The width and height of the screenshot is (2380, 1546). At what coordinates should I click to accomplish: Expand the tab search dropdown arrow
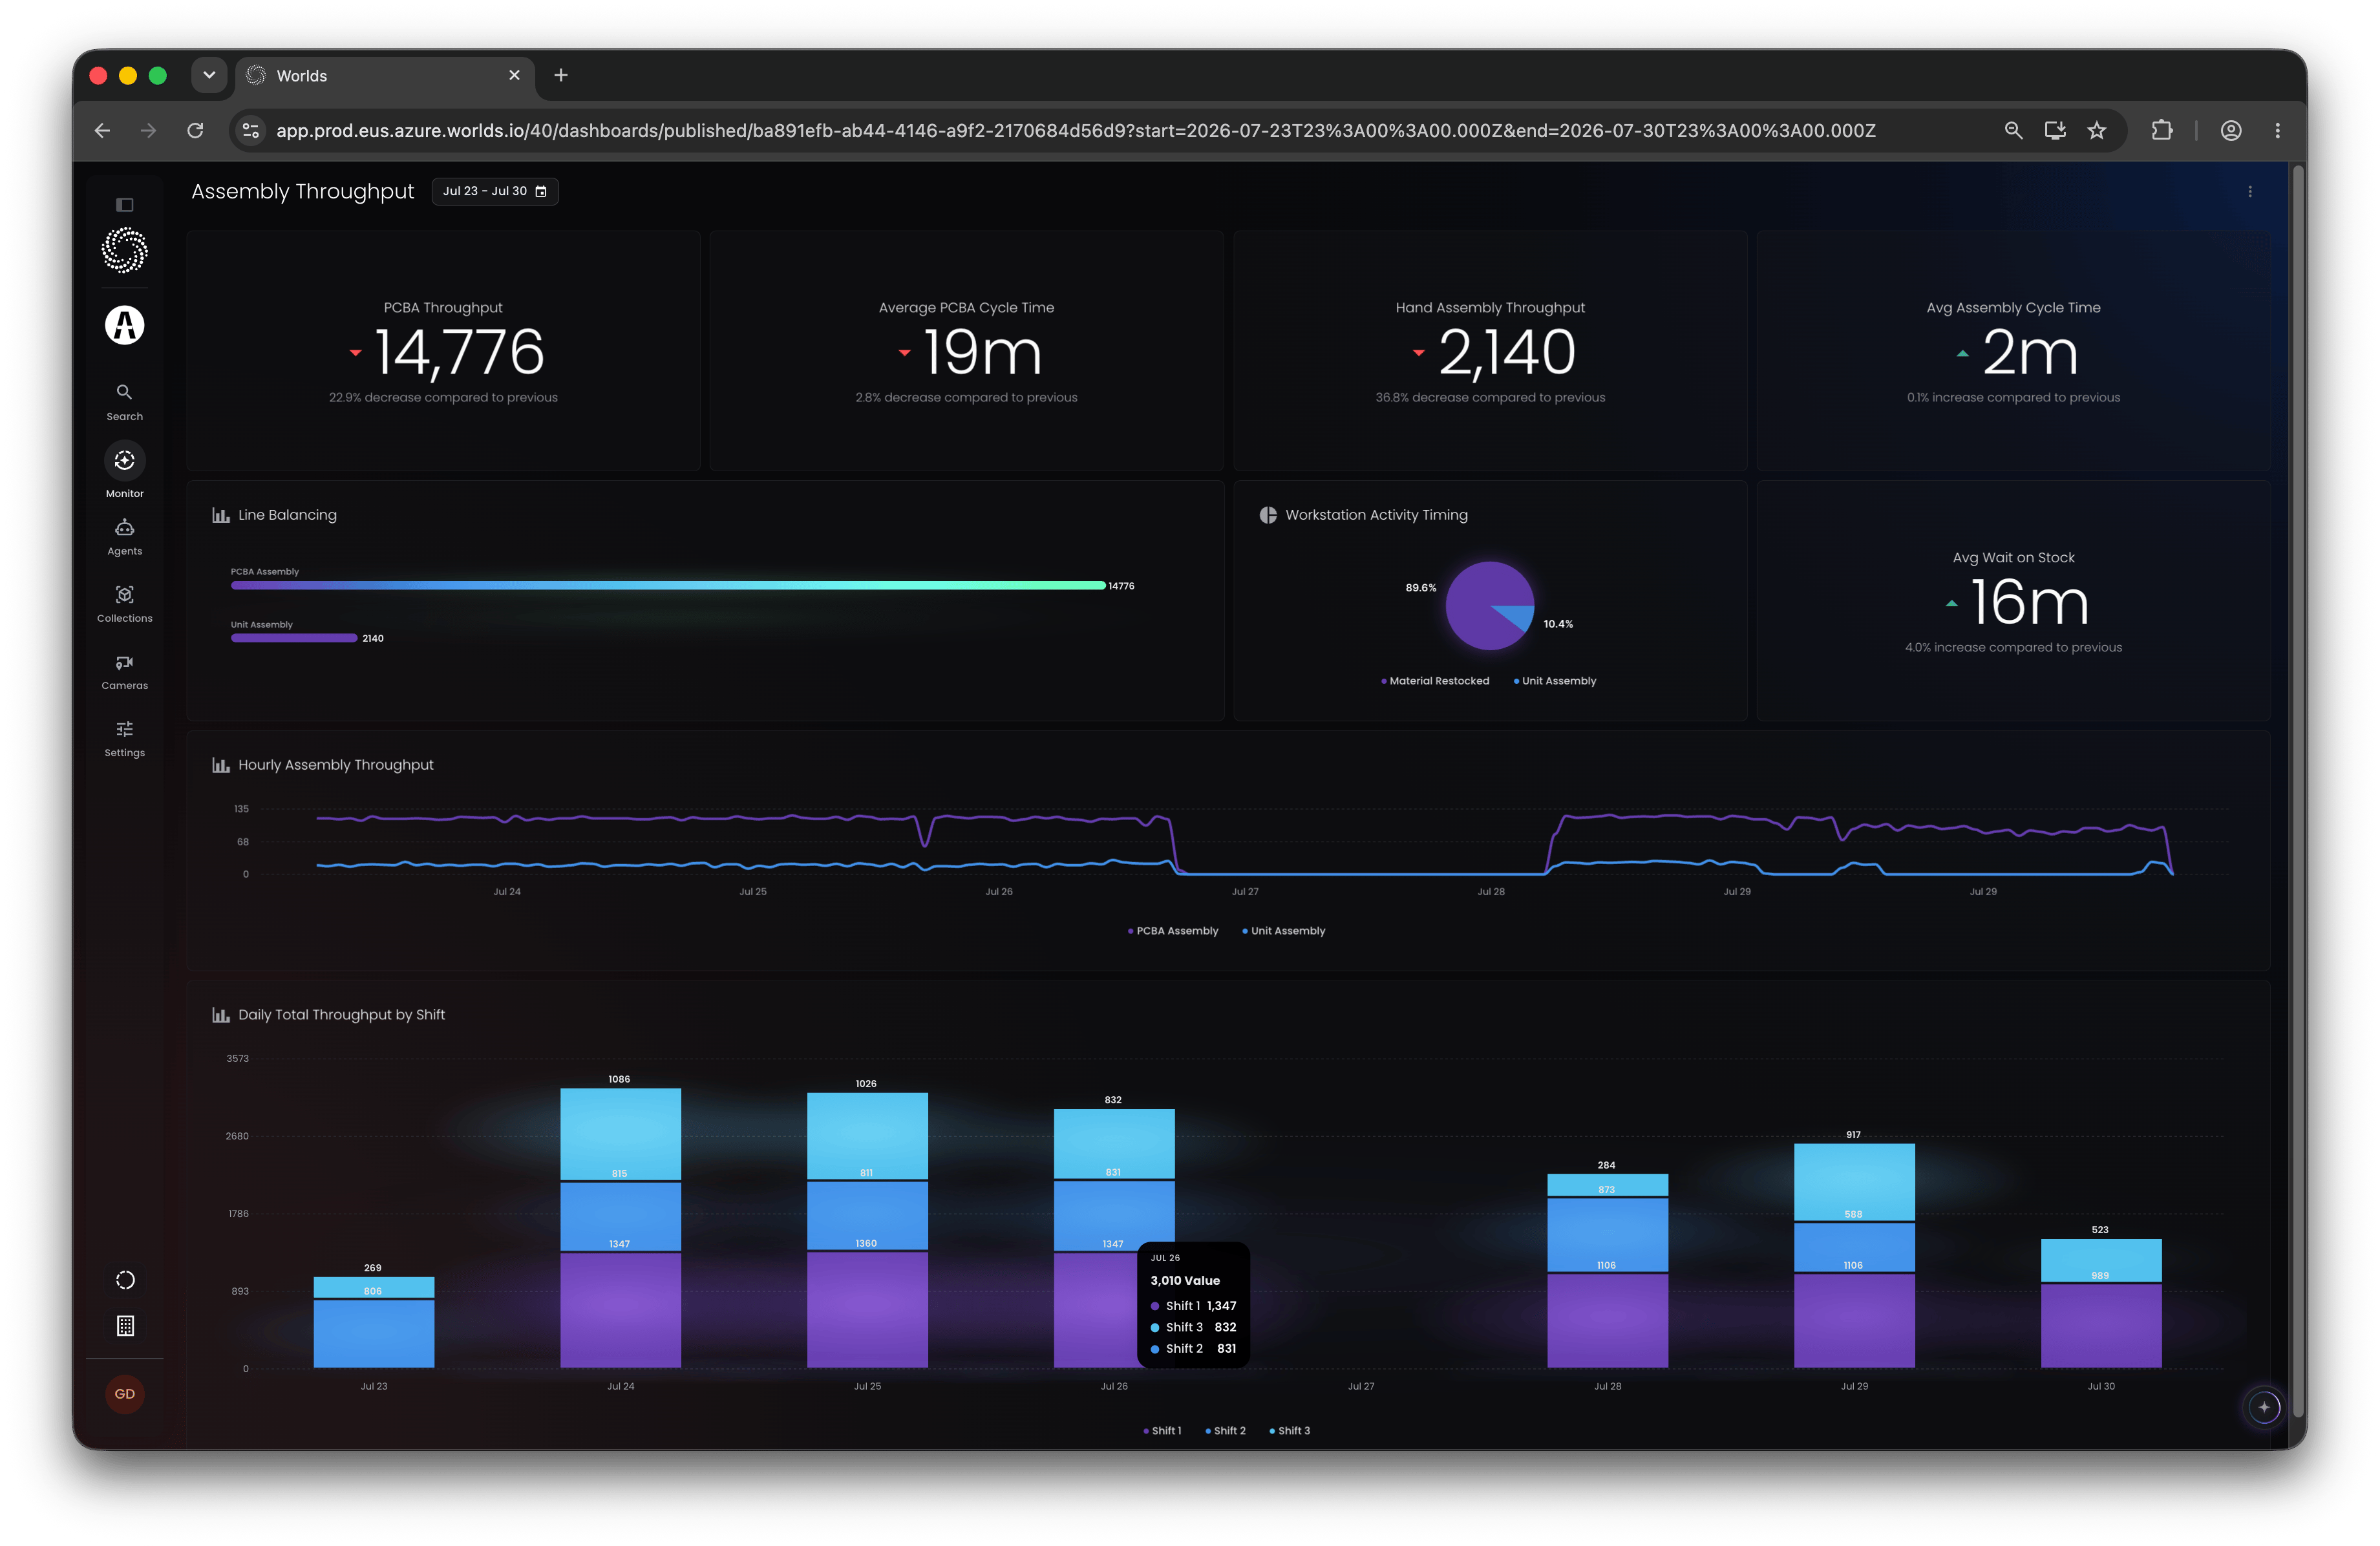coord(209,75)
